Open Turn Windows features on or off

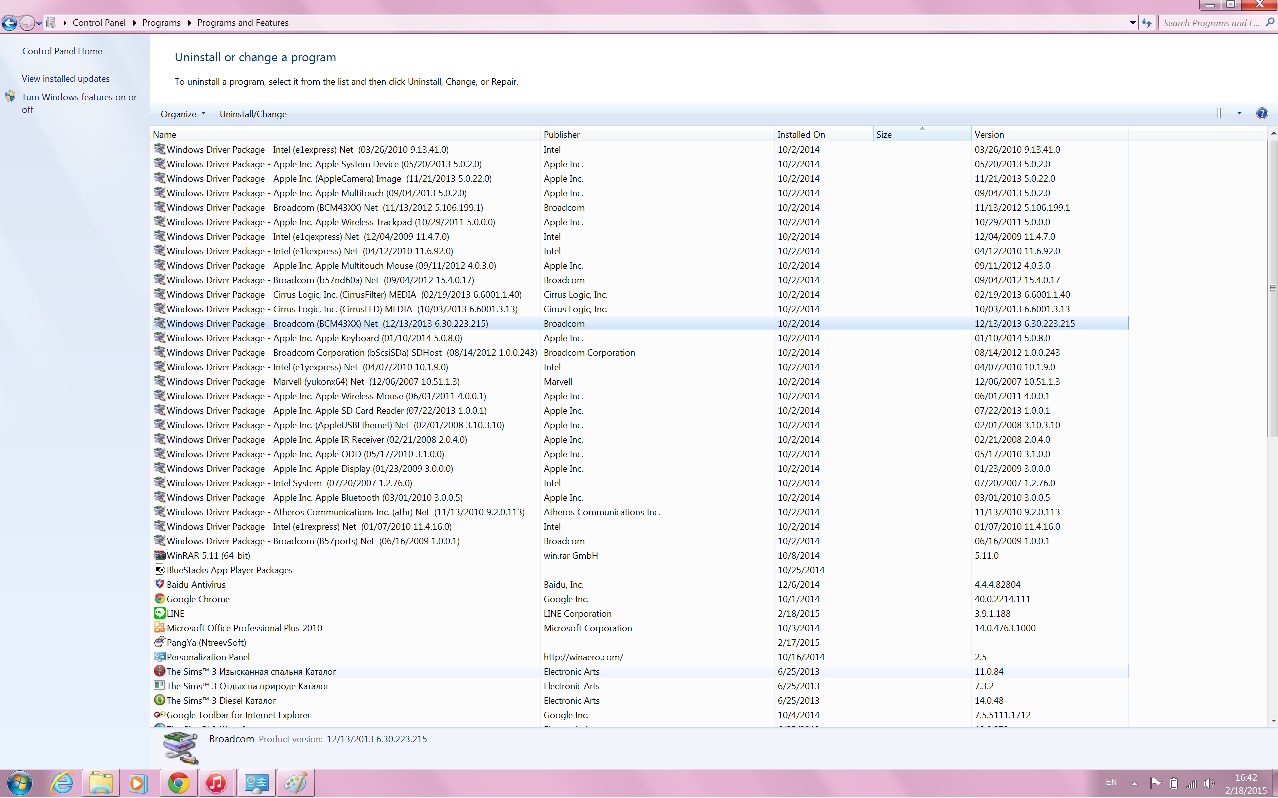[x=79, y=103]
